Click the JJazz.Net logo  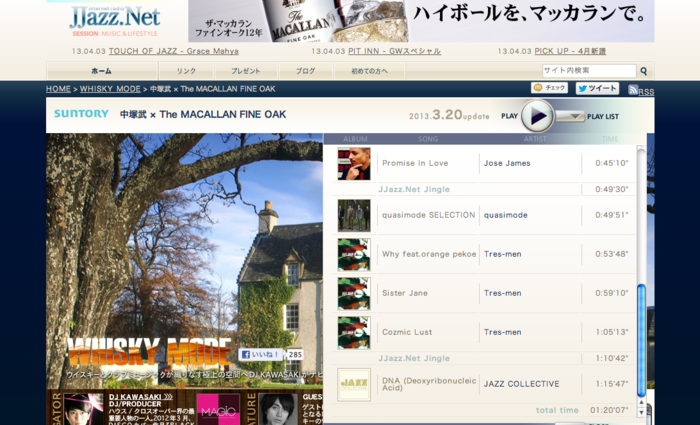[x=115, y=20]
